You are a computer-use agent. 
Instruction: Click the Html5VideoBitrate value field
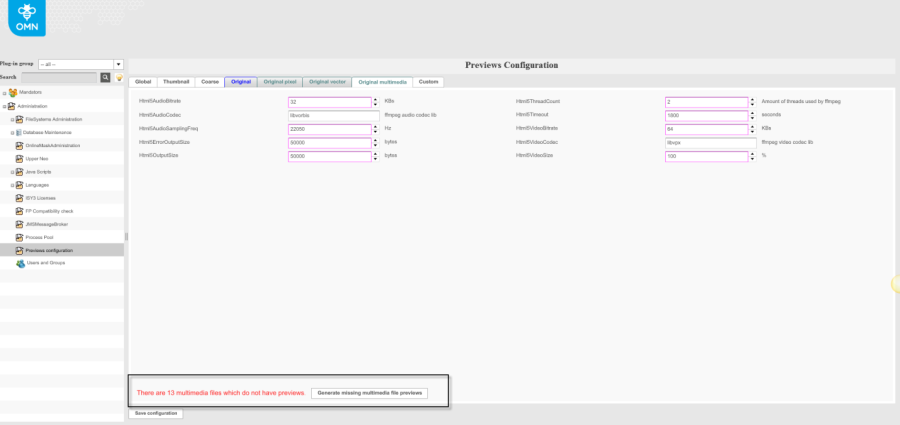(707, 129)
